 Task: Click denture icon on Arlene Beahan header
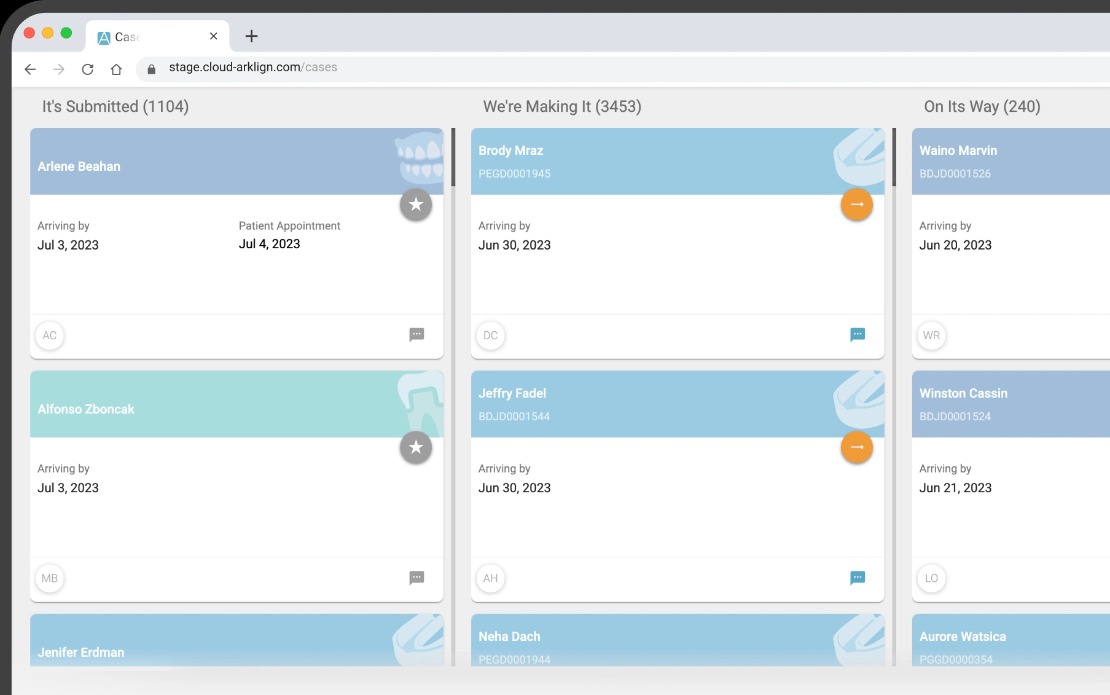[419, 159]
